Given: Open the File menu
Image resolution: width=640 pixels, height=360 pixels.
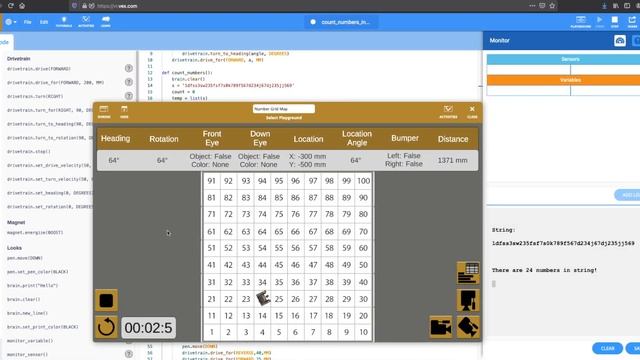Looking at the screenshot, I should pyautogui.click(x=27, y=22).
